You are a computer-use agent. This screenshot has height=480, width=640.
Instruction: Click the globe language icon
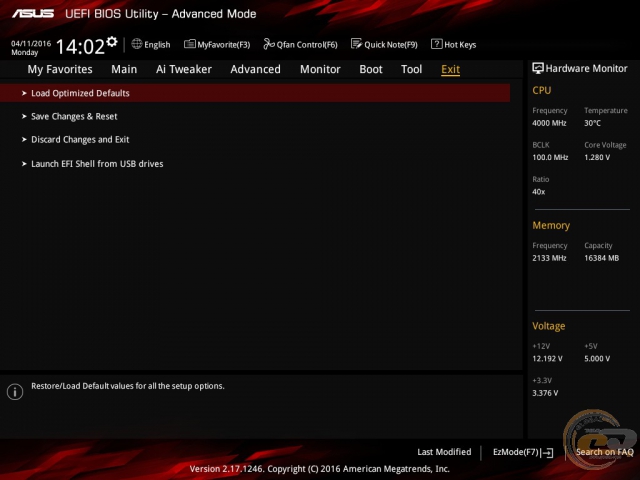pos(137,44)
